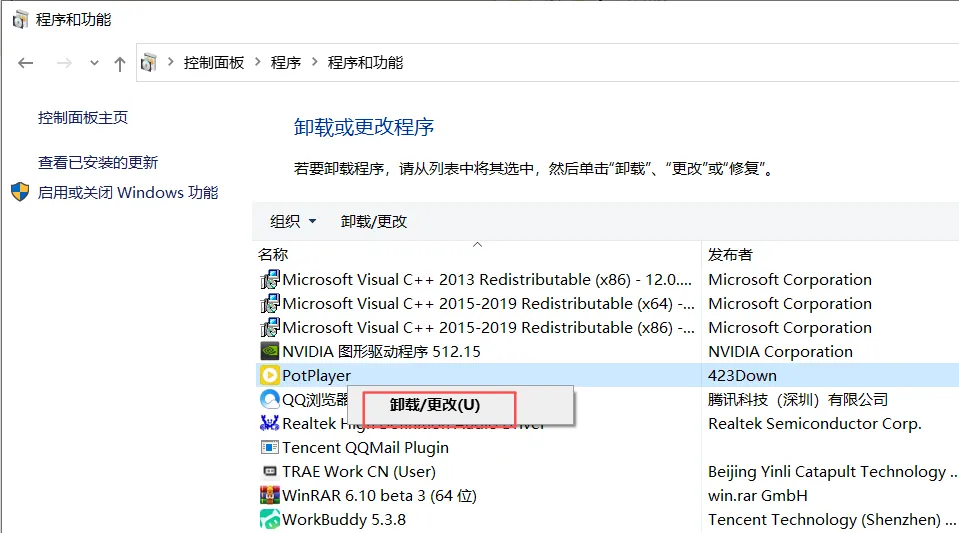This screenshot has width=959, height=533.
Task: Choose 卸载/更改(U) in context menu
Action: [x=435, y=405]
